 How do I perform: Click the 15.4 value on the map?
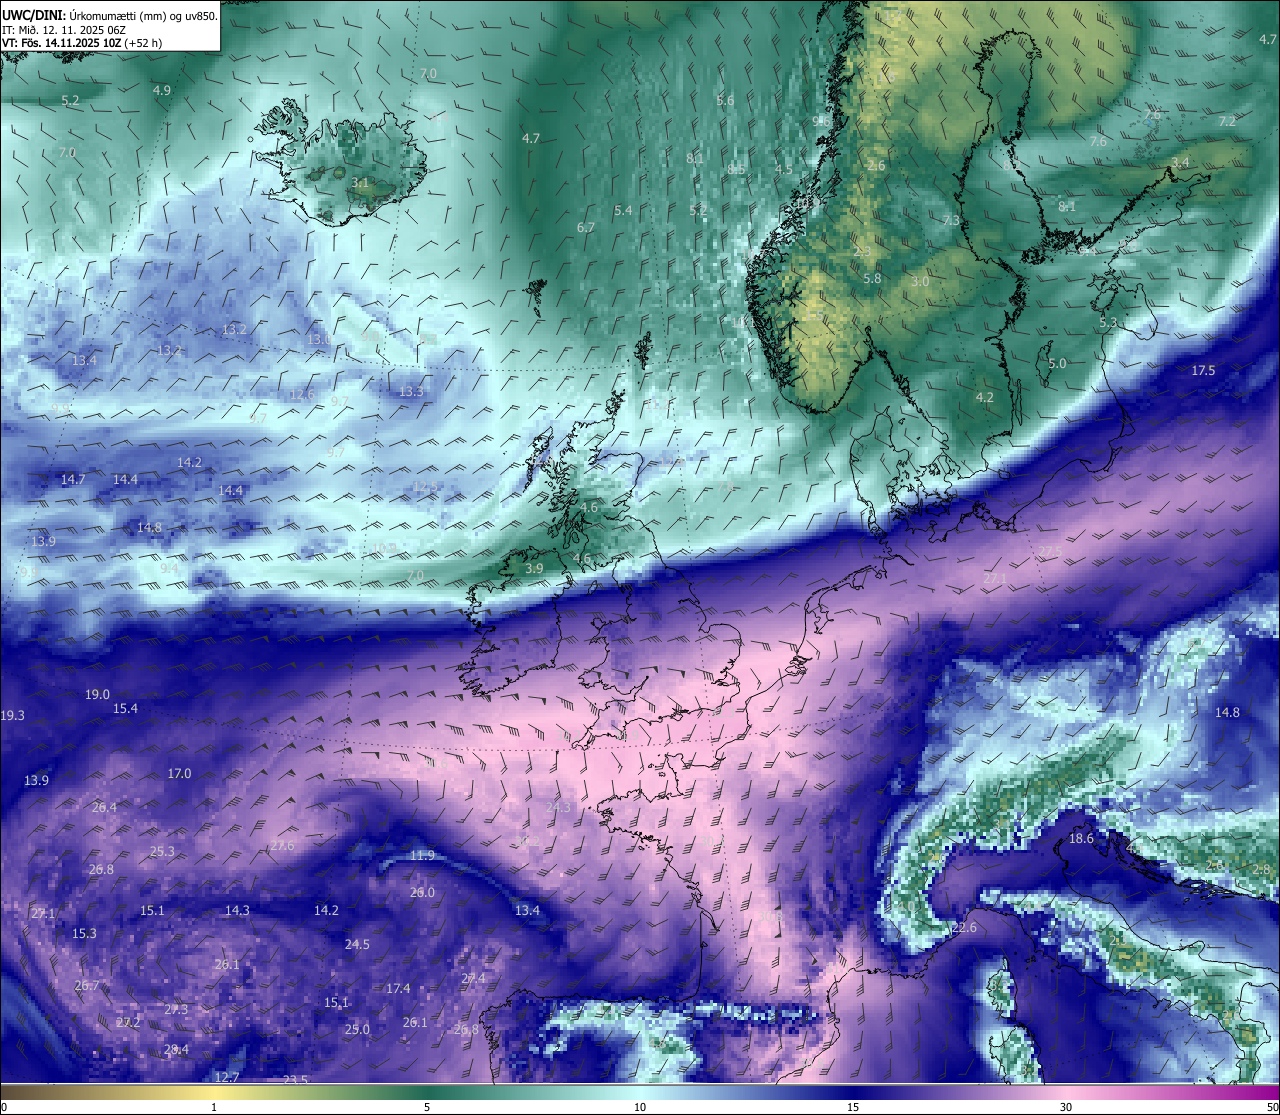point(125,708)
